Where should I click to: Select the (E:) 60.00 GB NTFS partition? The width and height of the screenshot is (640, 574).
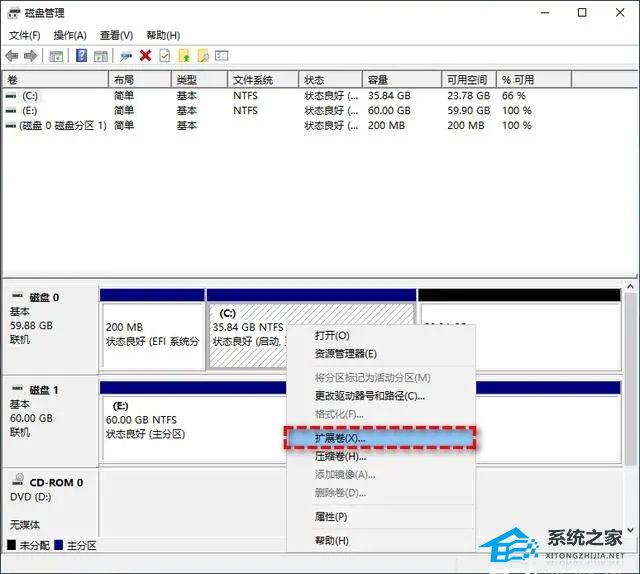193,422
